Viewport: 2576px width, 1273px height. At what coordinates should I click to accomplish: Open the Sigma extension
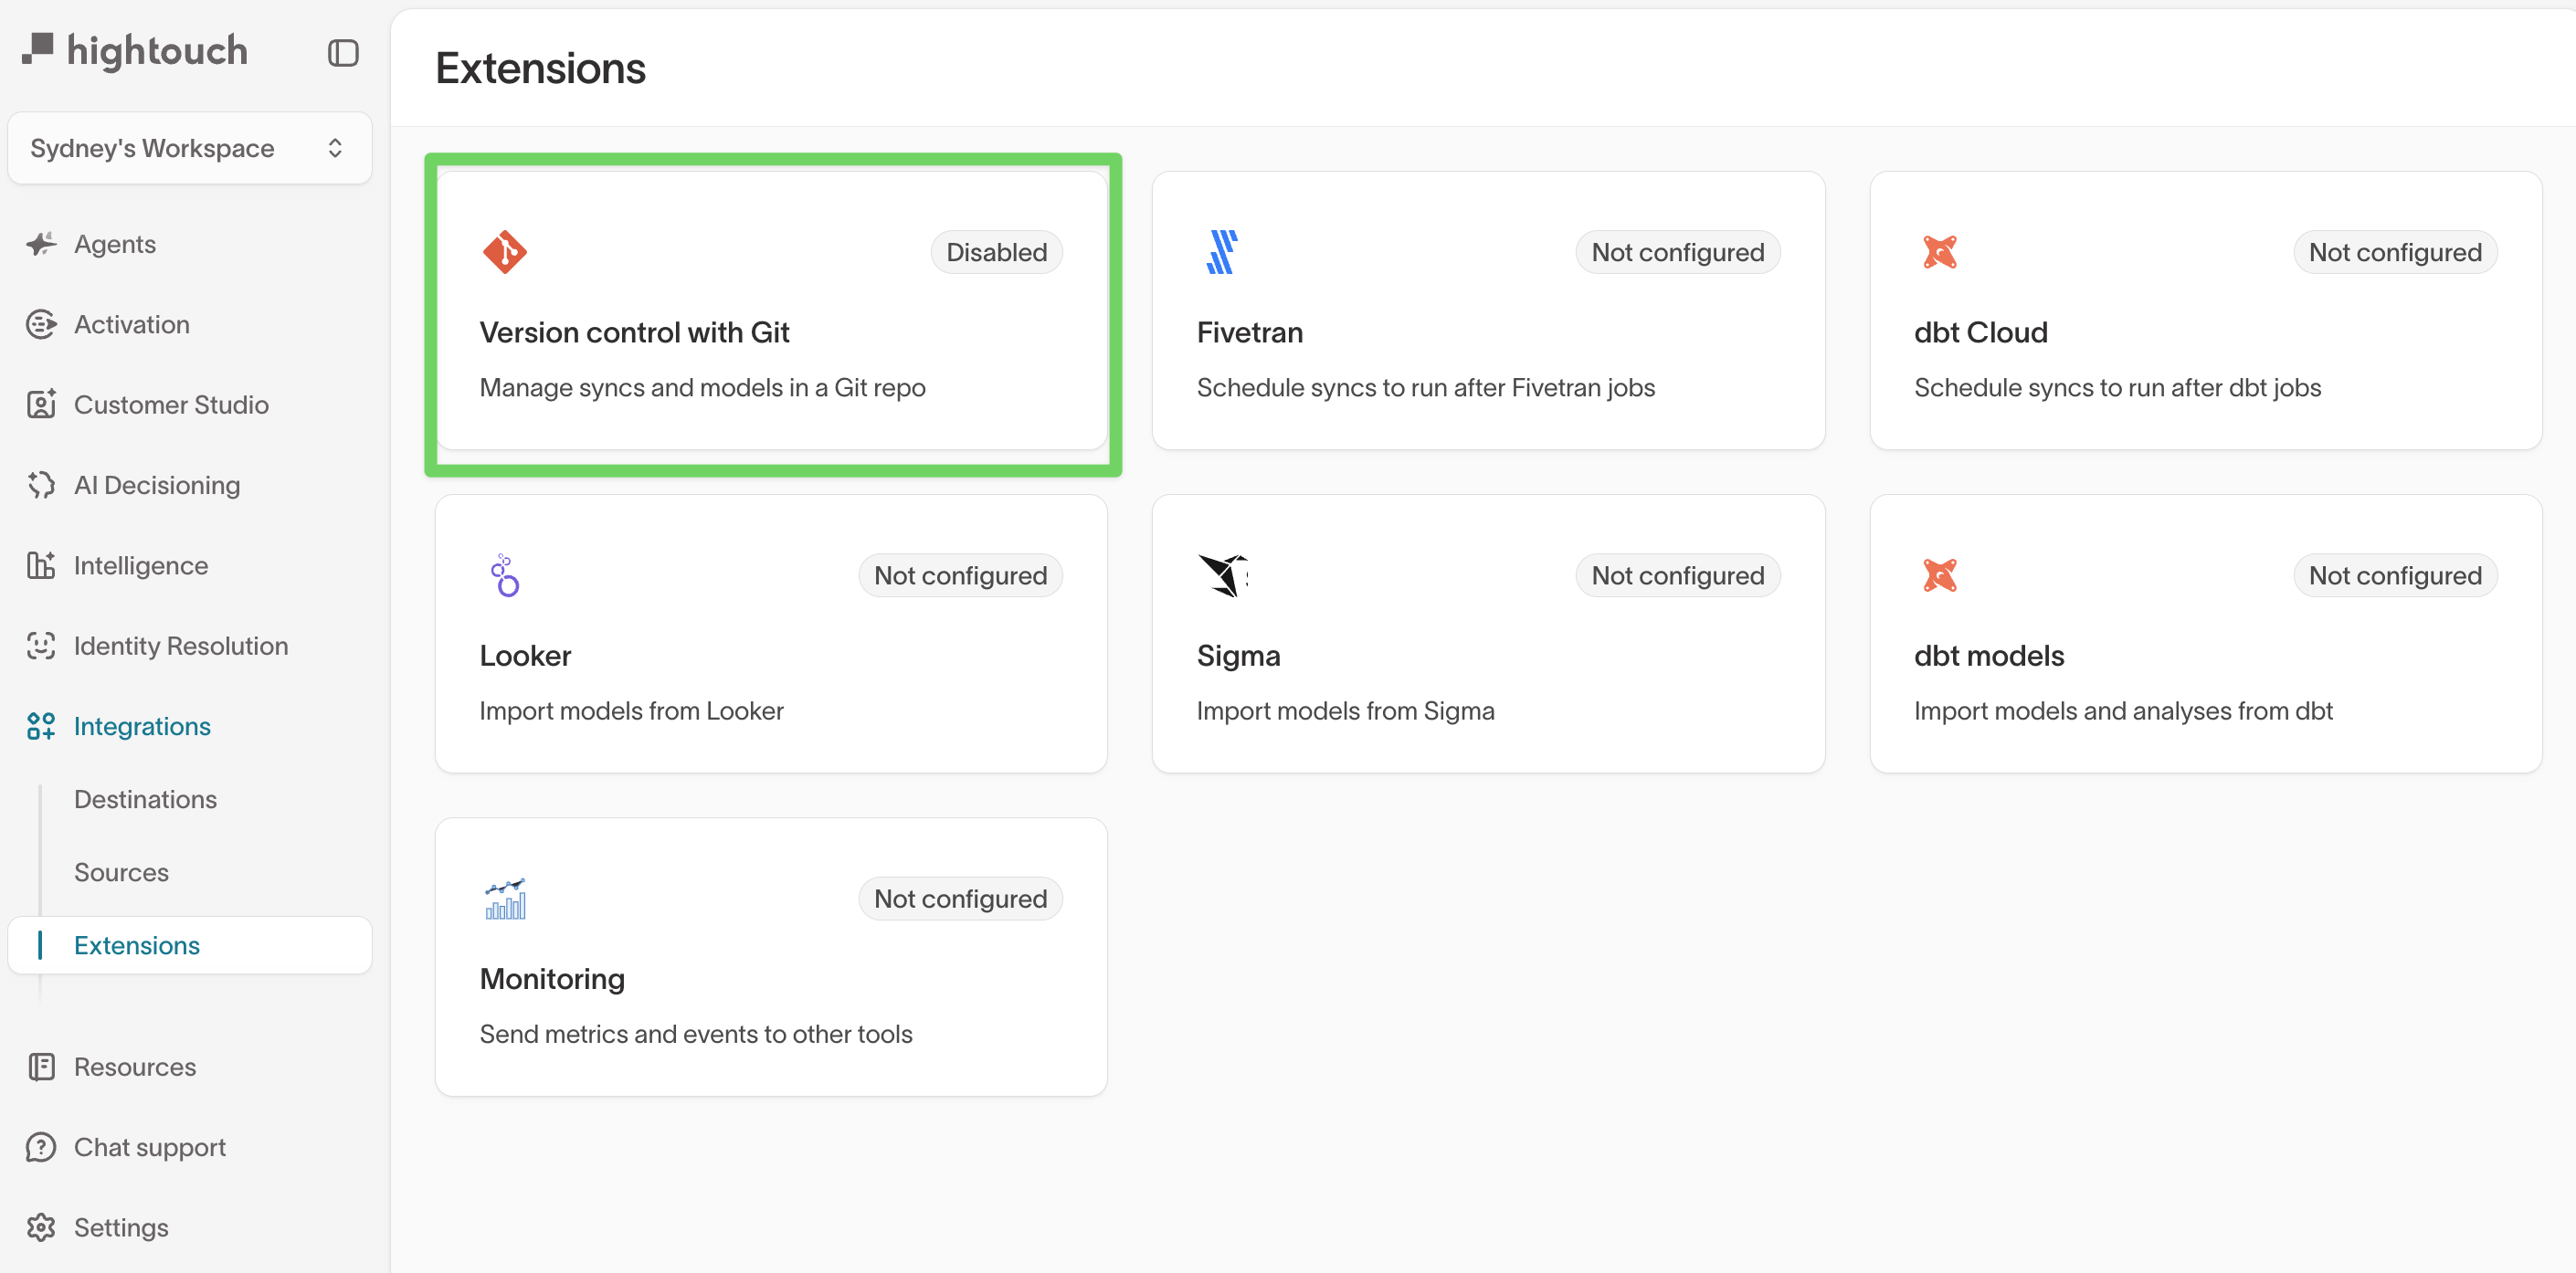(x=1488, y=634)
